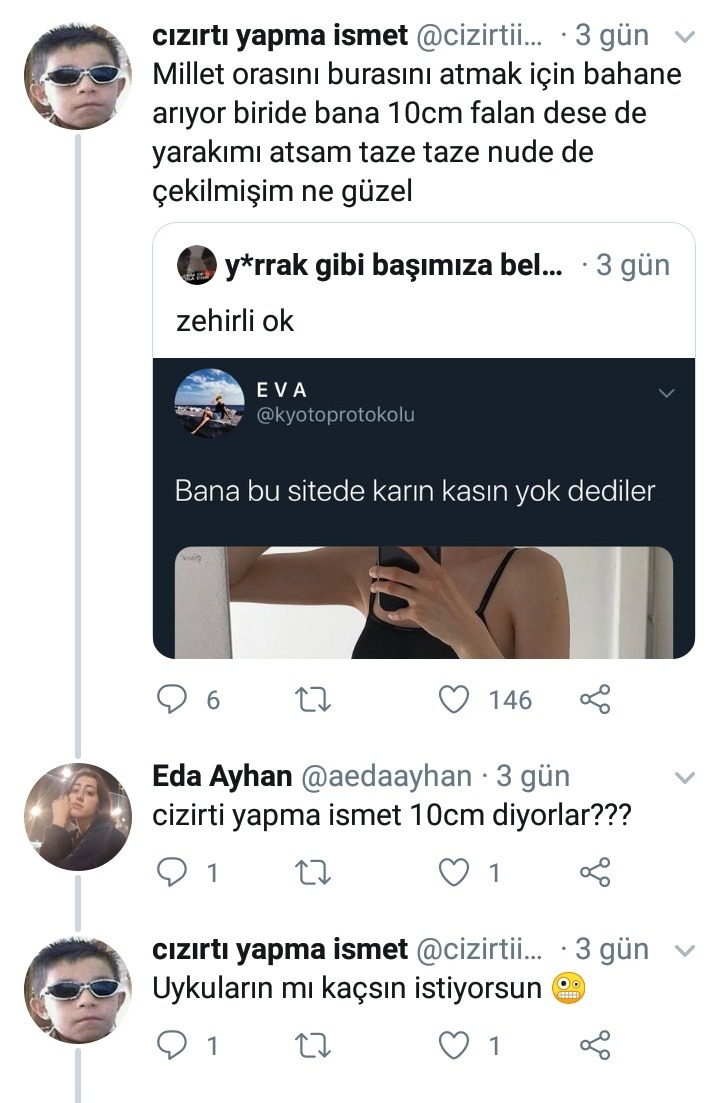Screen dimensions: 720x1103
Task: Like the 'Uykuların mı kaçsın' tweet
Action: [455, 1046]
